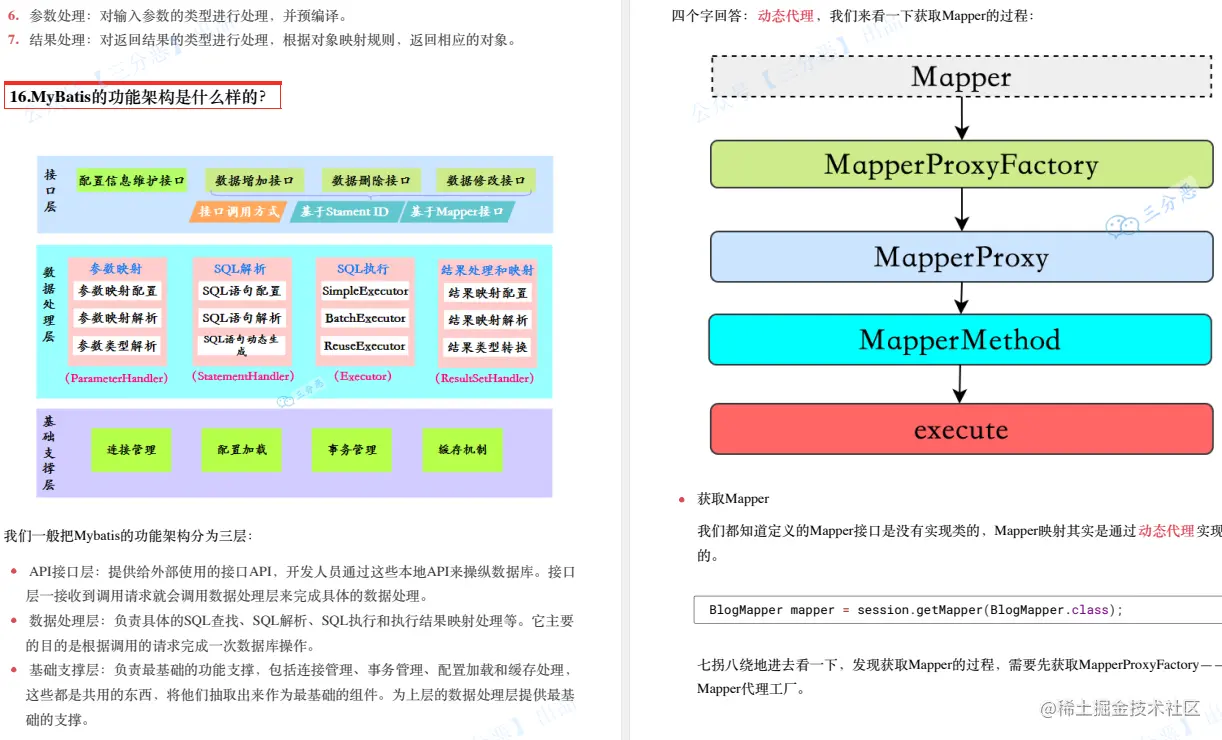Click list item "7. 结果处理" line

(x=263, y=40)
